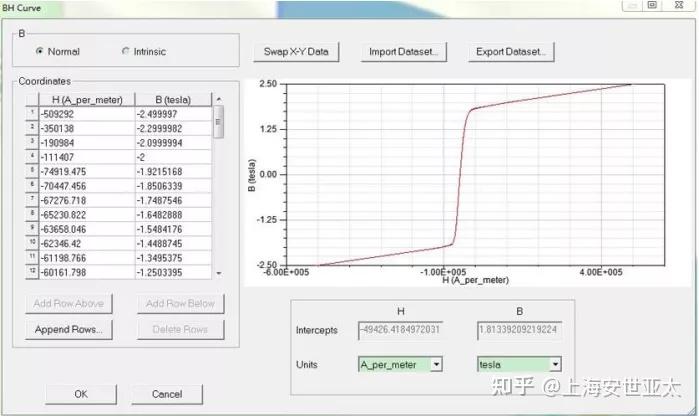Viewport: 699px width, 416px height.
Task: Select the Normal radio button
Action: (40, 52)
